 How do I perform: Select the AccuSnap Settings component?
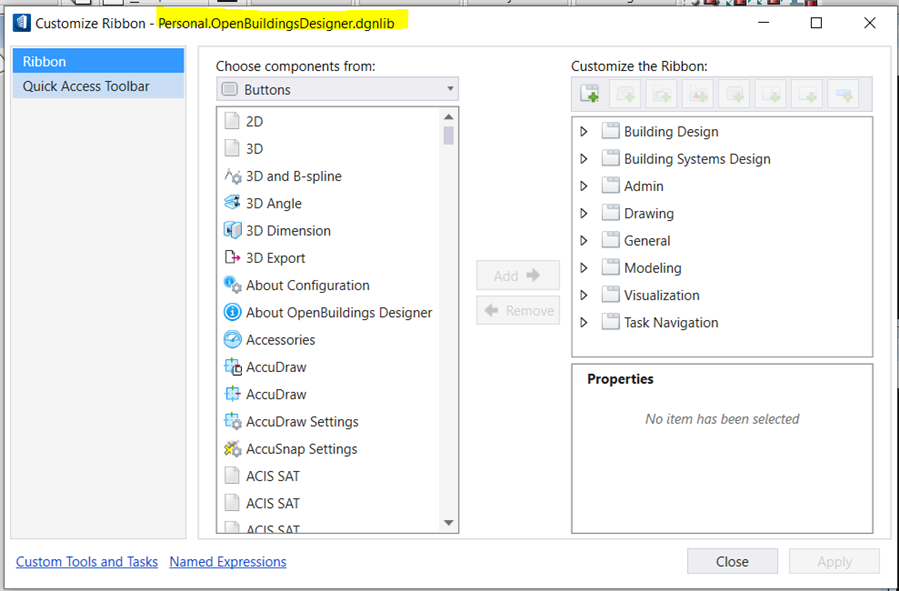pyautogui.click(x=291, y=449)
